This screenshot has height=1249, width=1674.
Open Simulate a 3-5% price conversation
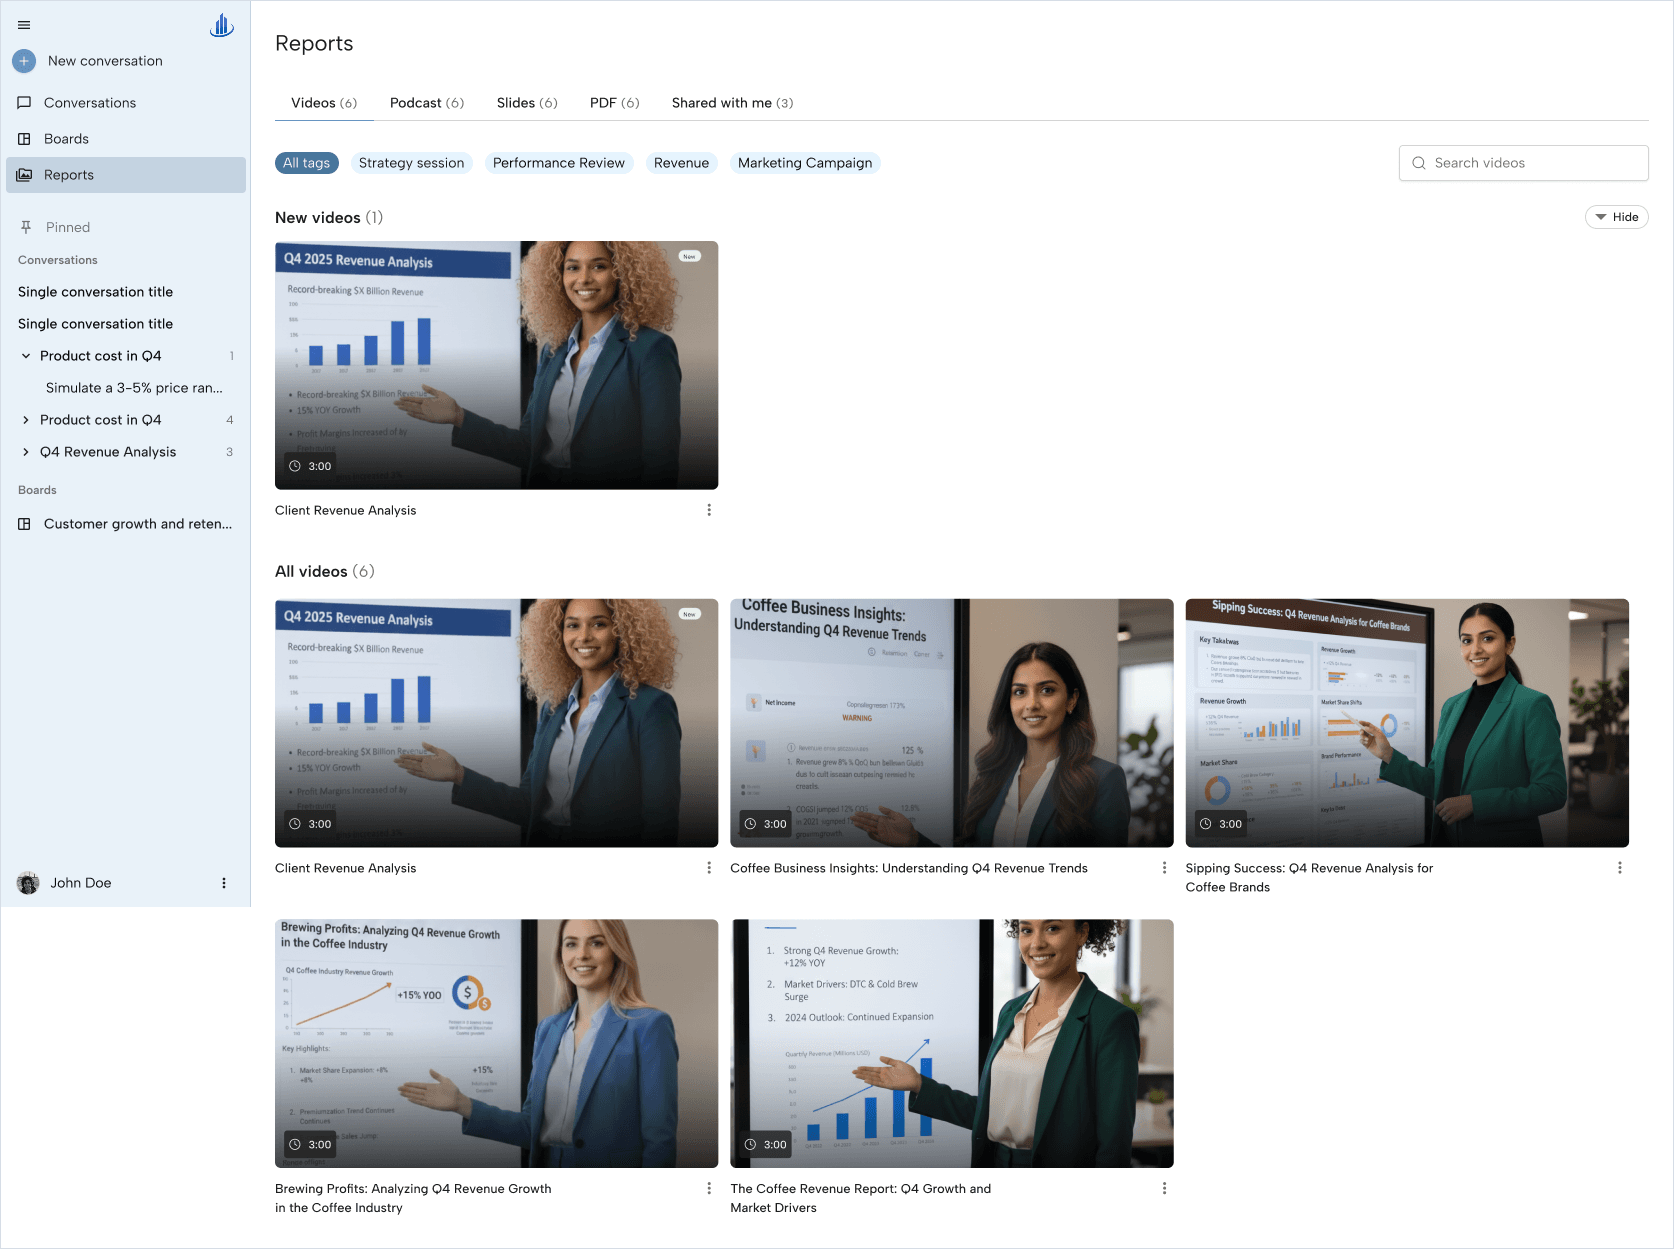[134, 388]
